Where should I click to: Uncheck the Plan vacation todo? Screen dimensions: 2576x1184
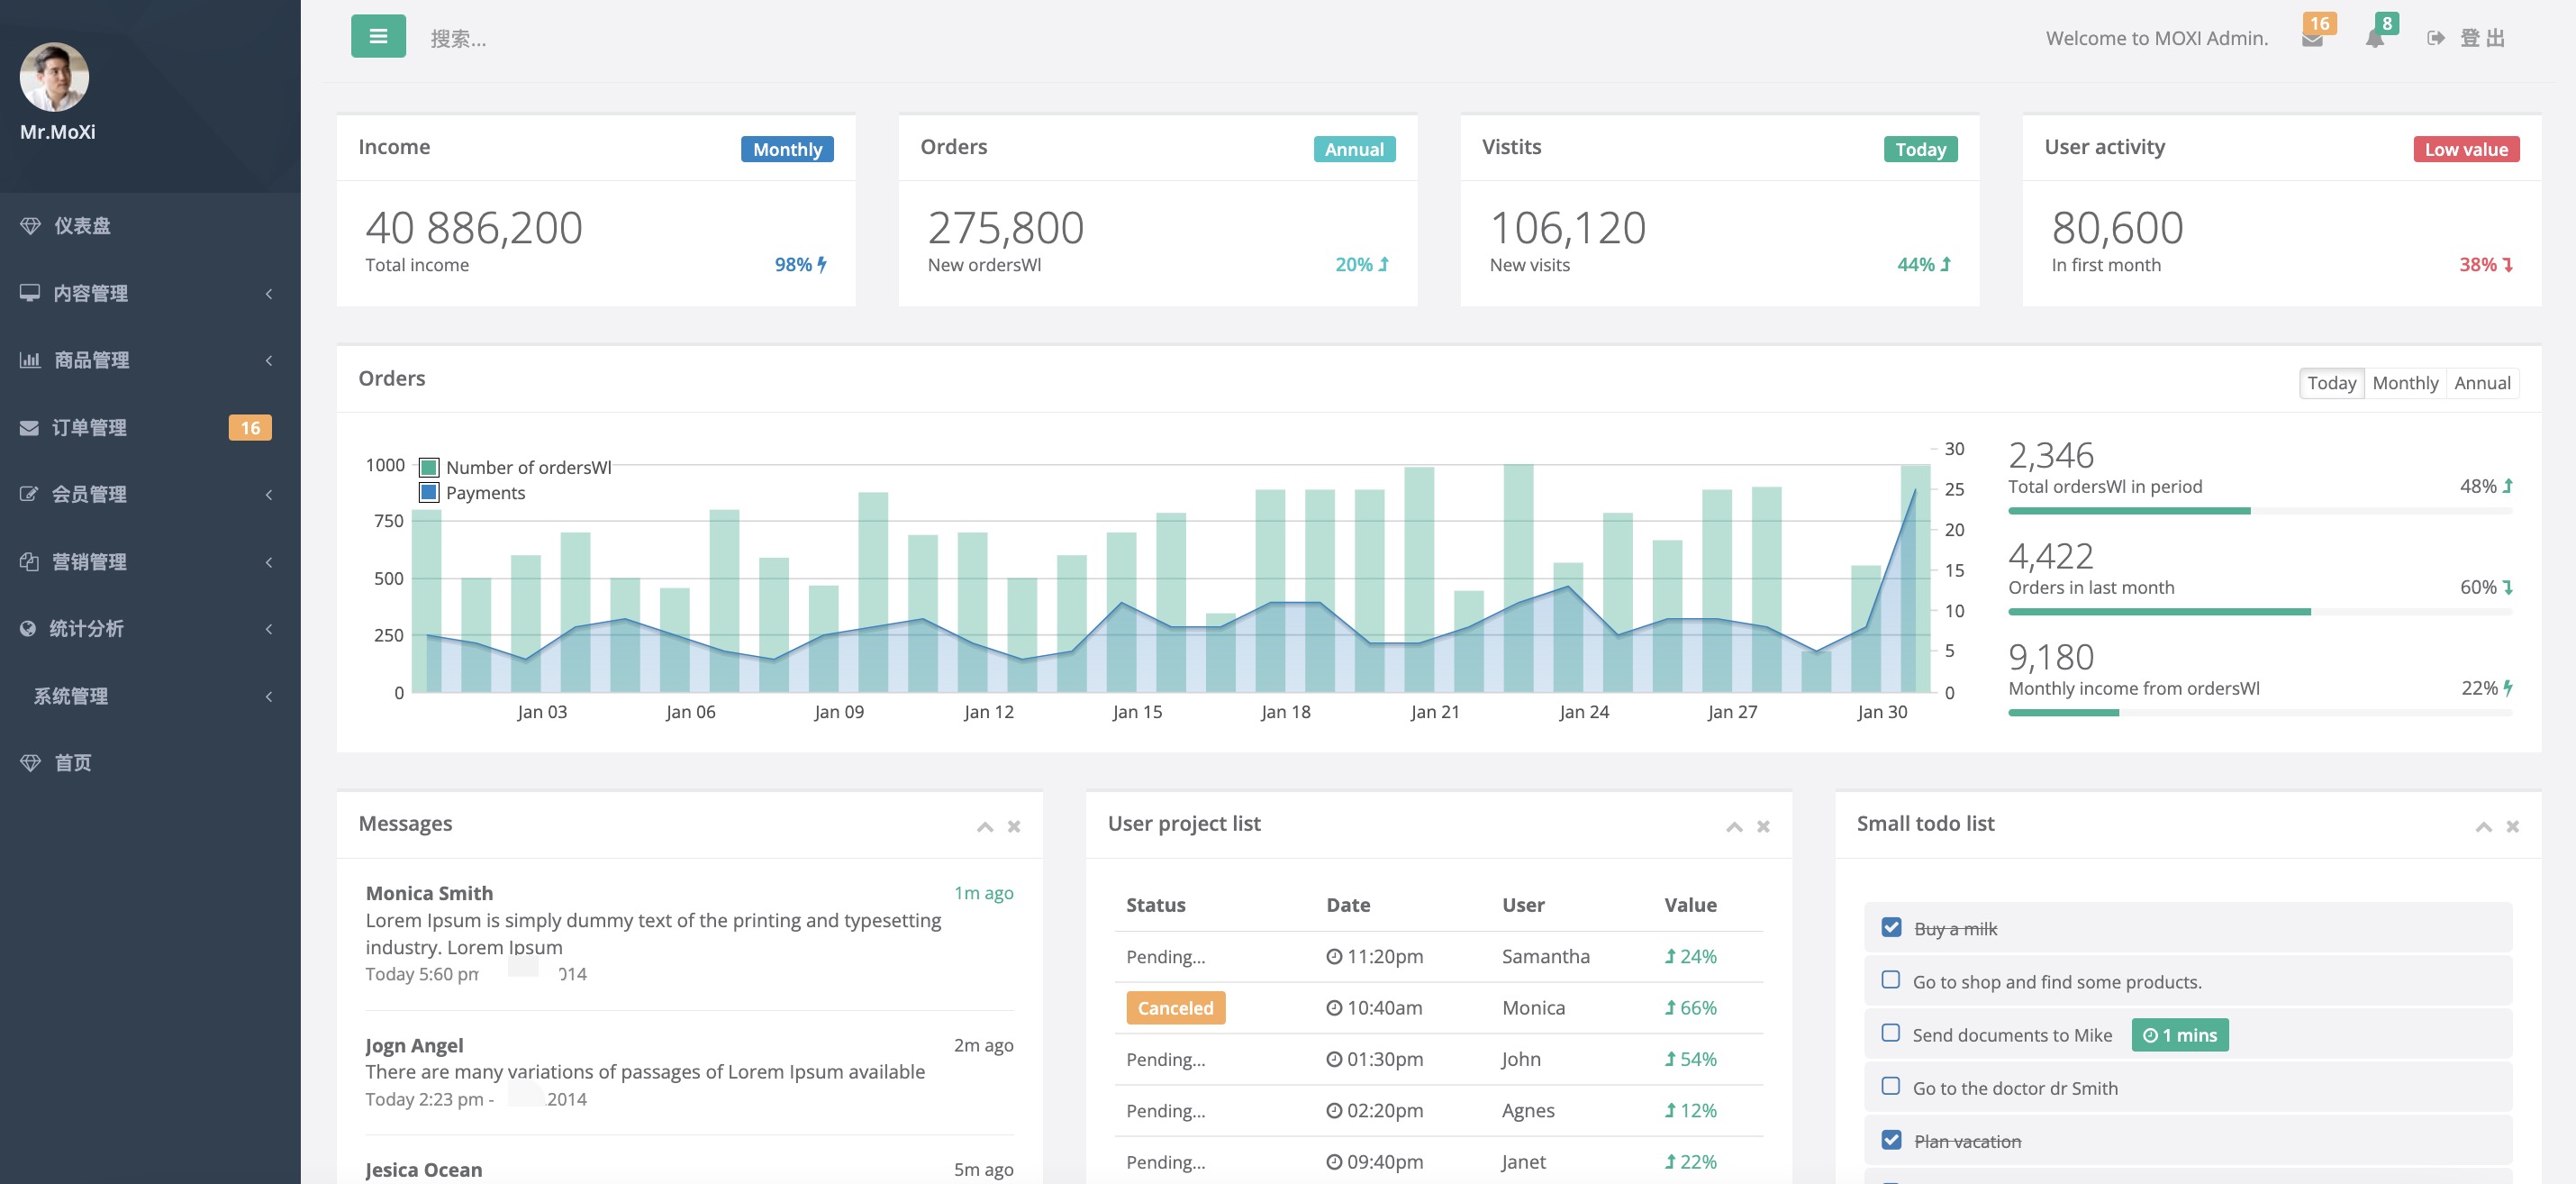coord(1891,1140)
